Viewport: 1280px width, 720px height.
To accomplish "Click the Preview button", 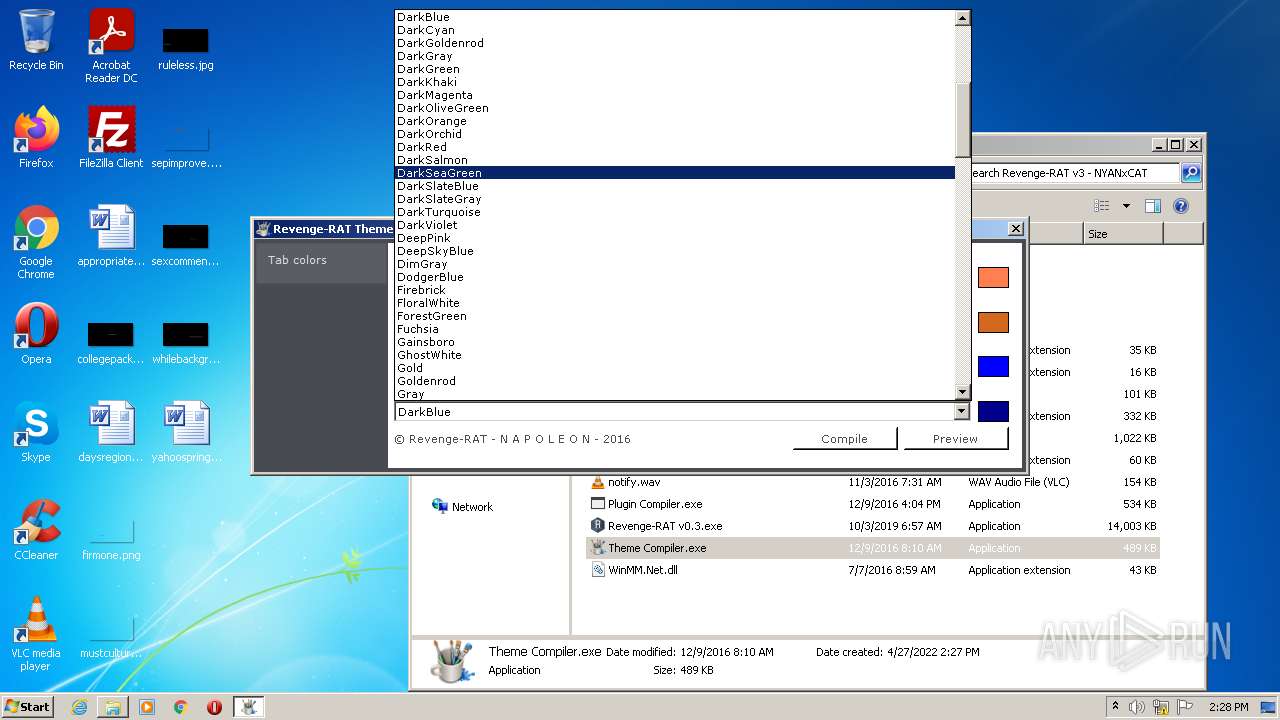I will 955,439.
